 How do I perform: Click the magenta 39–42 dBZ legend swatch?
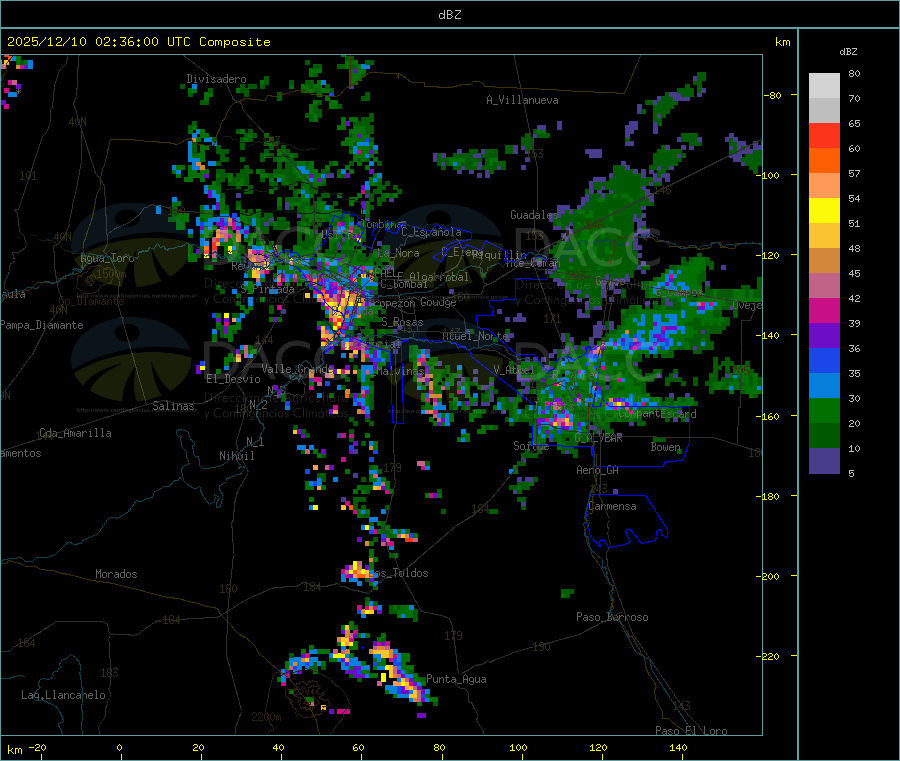point(824,310)
